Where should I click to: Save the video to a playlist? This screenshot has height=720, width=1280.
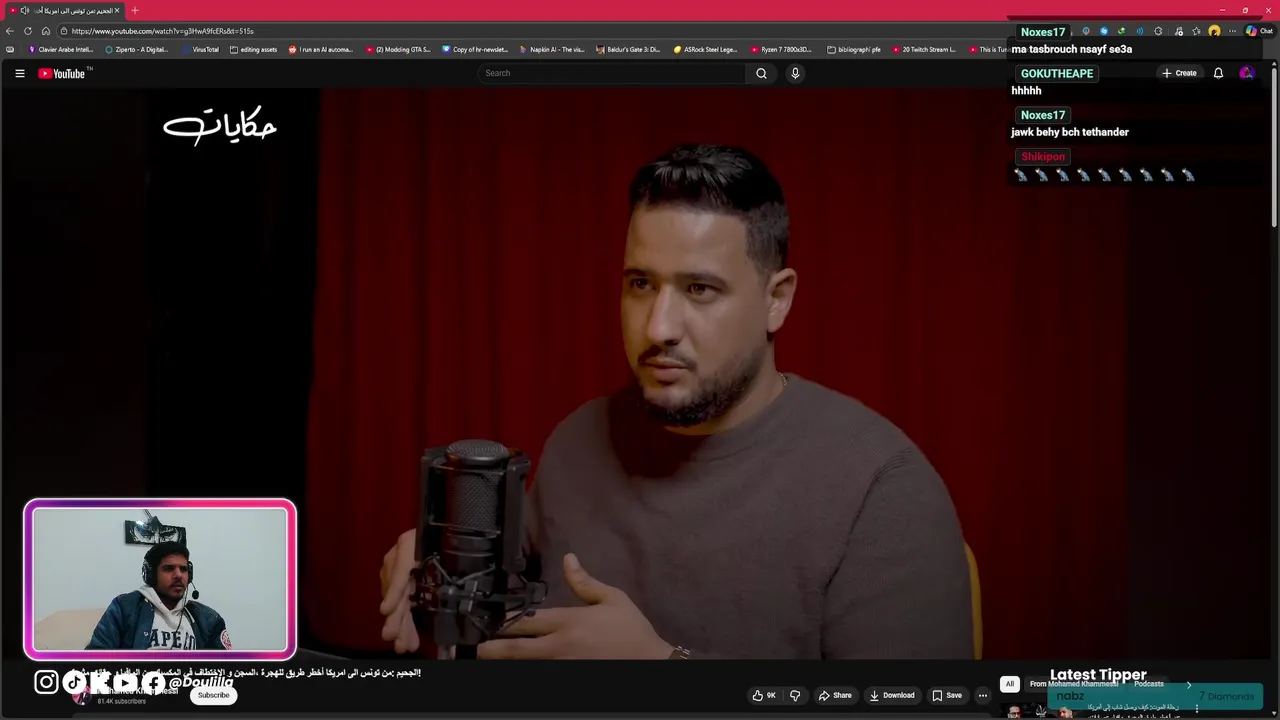pyautogui.click(x=946, y=695)
